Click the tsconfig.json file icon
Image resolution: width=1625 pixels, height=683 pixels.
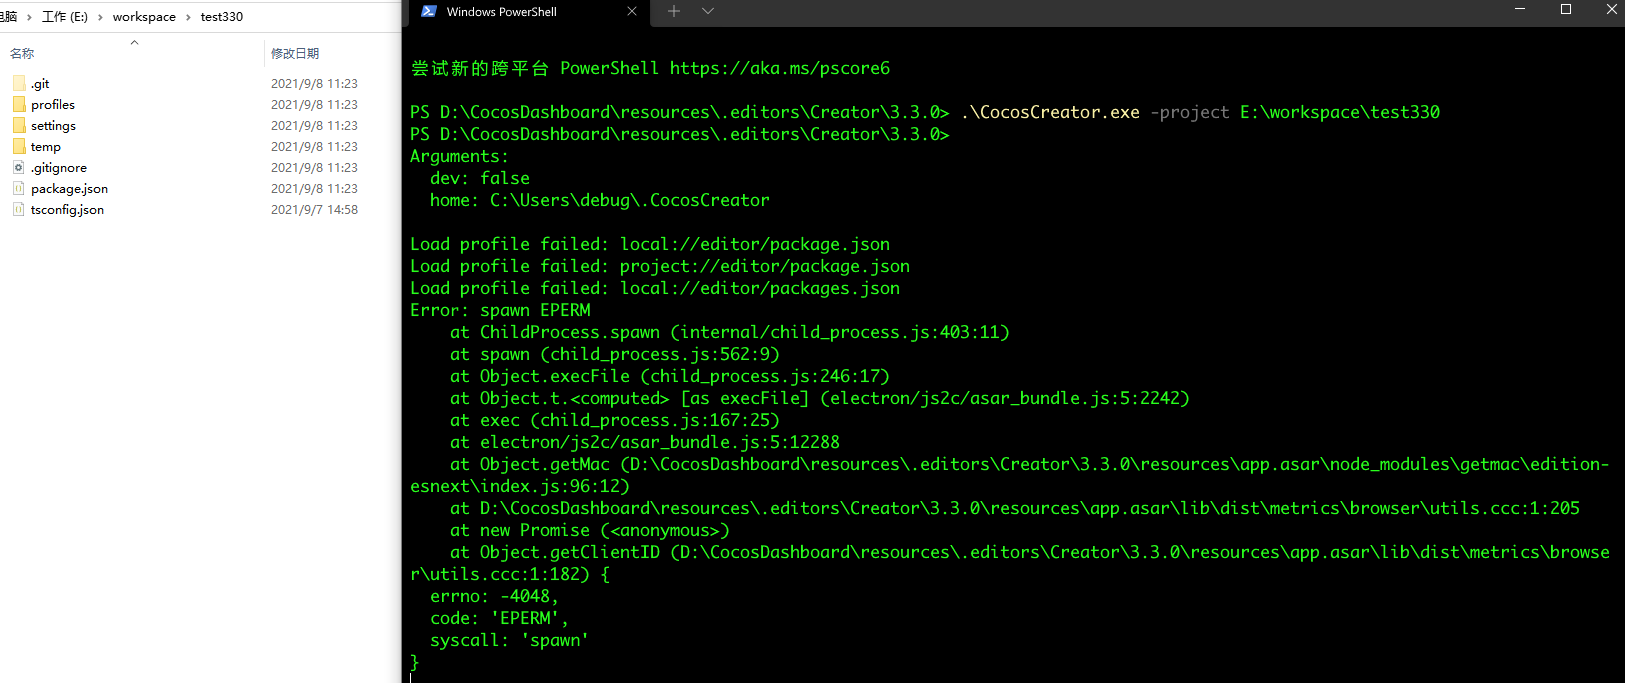19,209
